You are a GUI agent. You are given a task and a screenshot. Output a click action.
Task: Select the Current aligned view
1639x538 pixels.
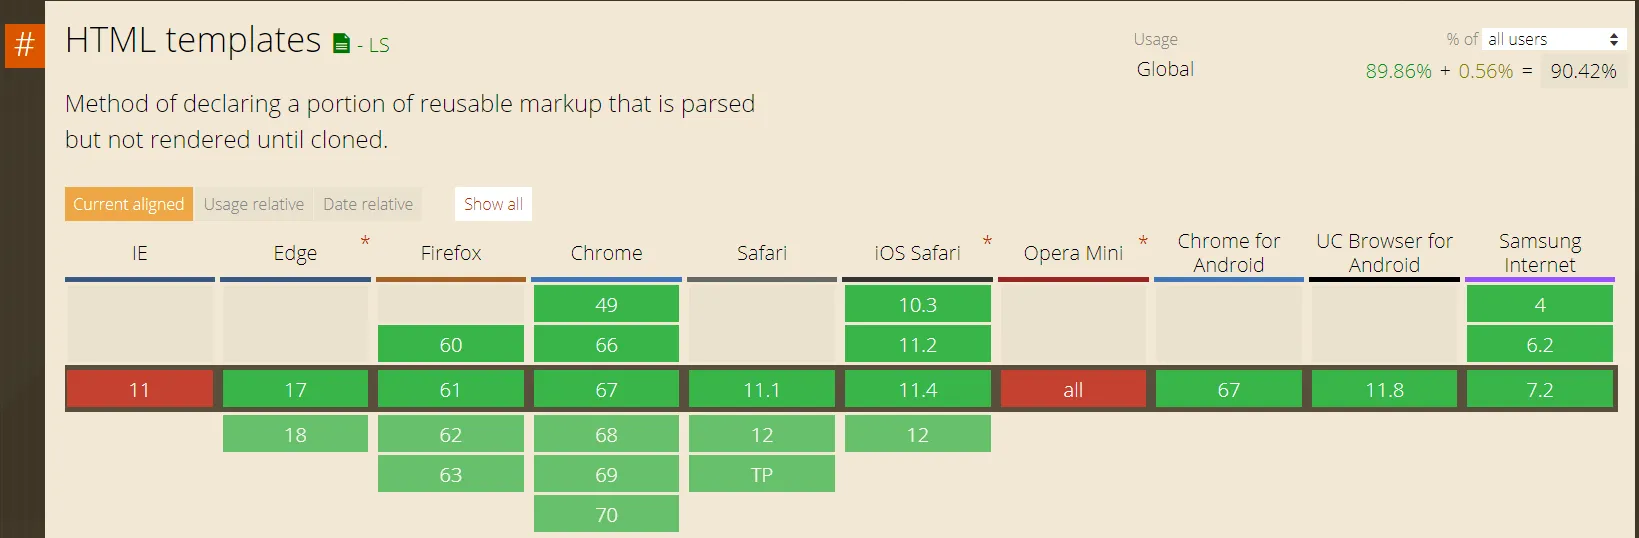click(129, 204)
